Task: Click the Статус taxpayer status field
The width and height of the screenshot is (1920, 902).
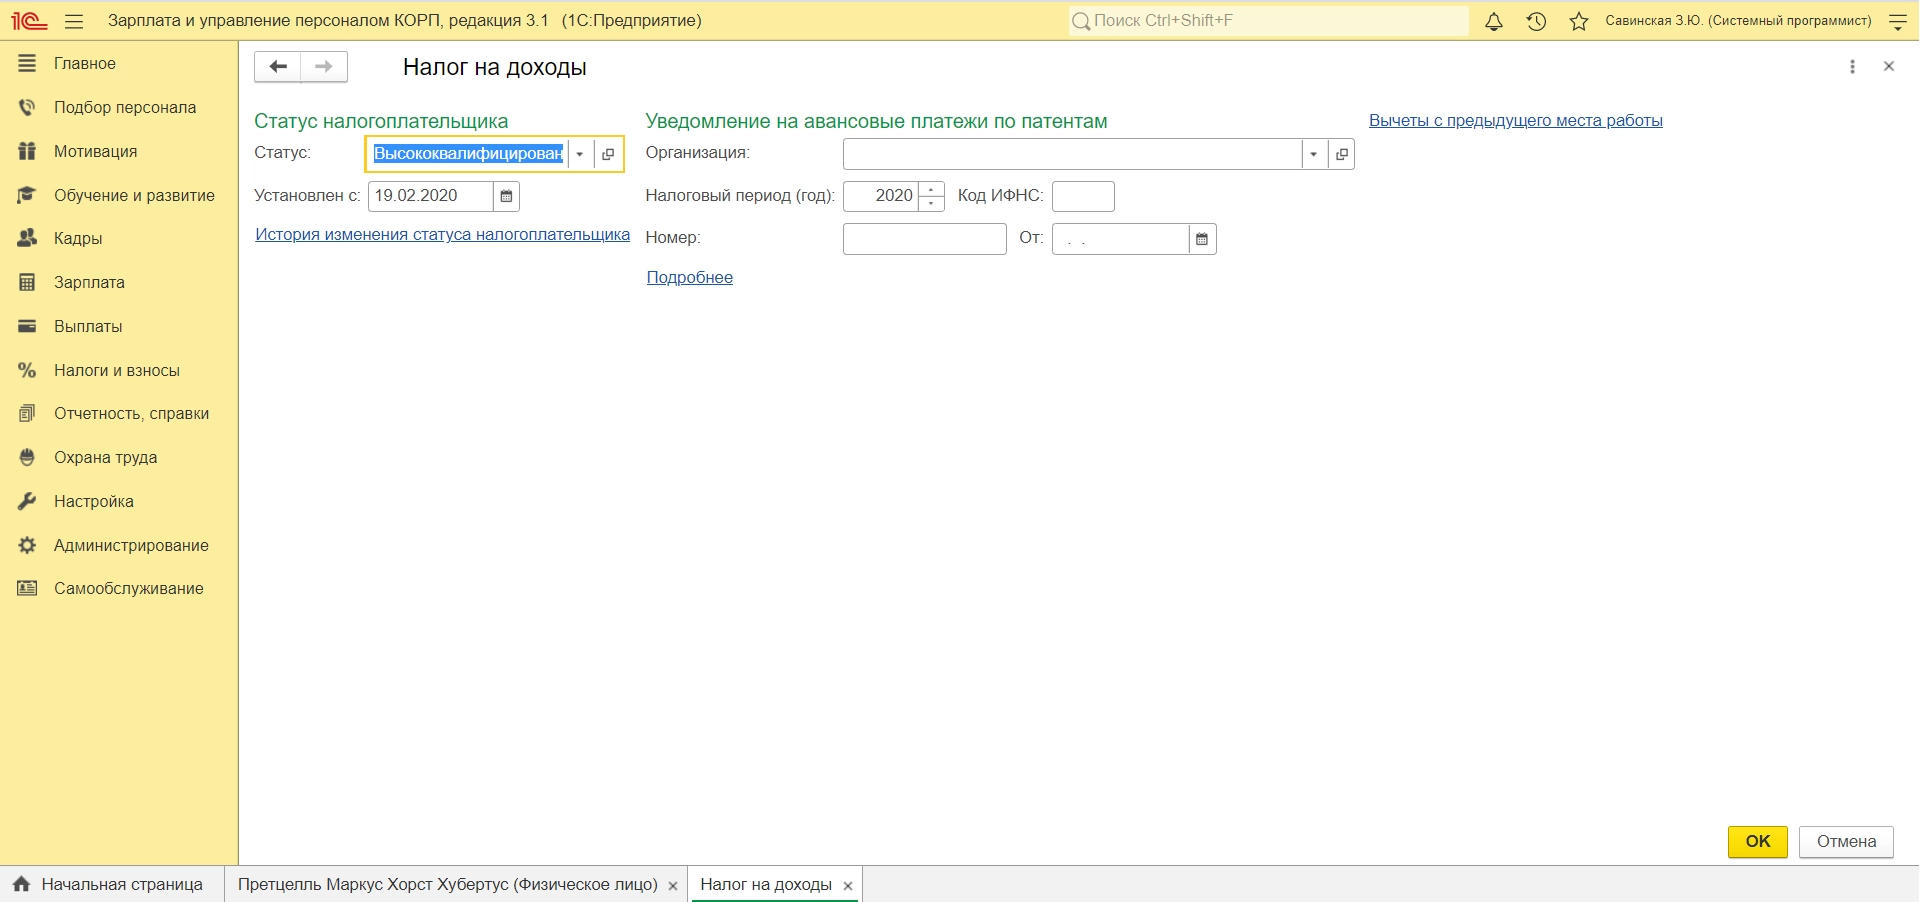Action: [x=468, y=154]
